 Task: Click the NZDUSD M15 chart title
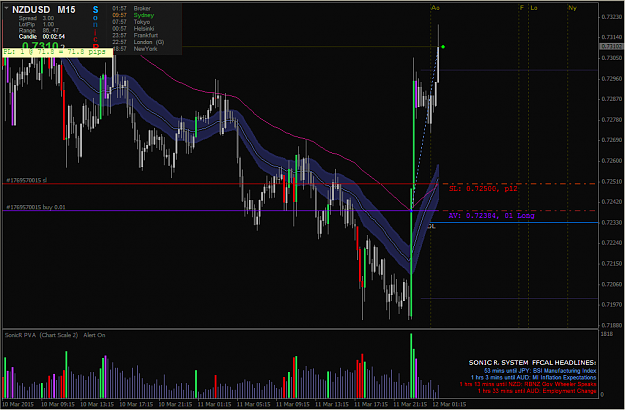click(x=43, y=10)
